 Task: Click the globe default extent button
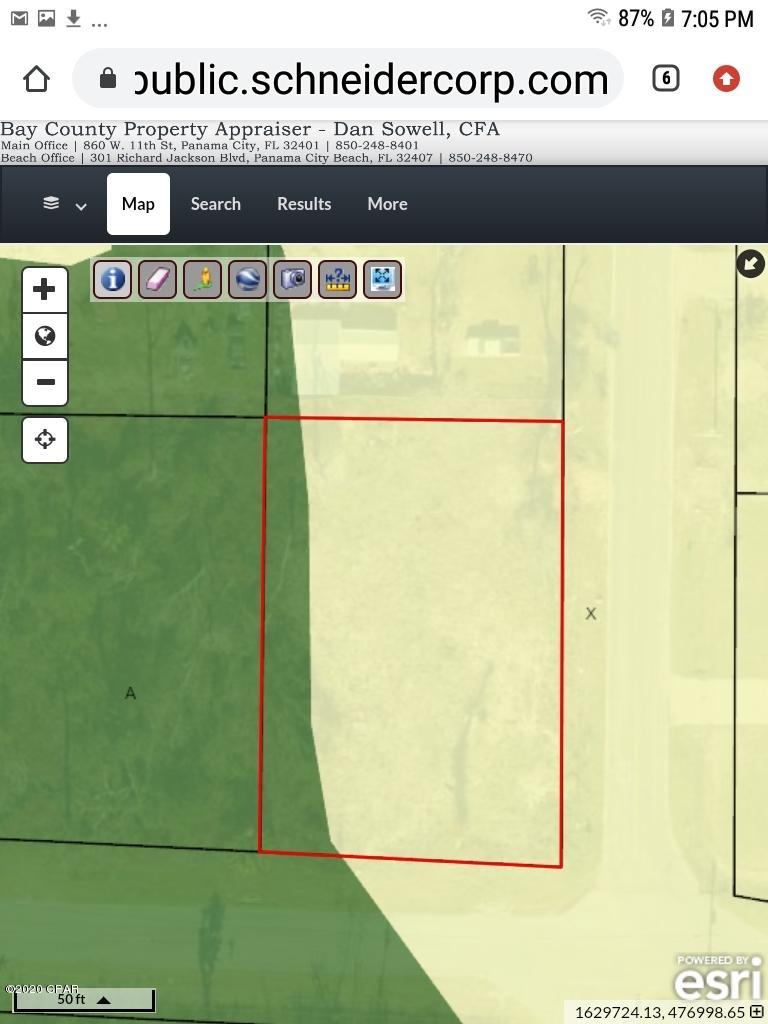(45, 336)
